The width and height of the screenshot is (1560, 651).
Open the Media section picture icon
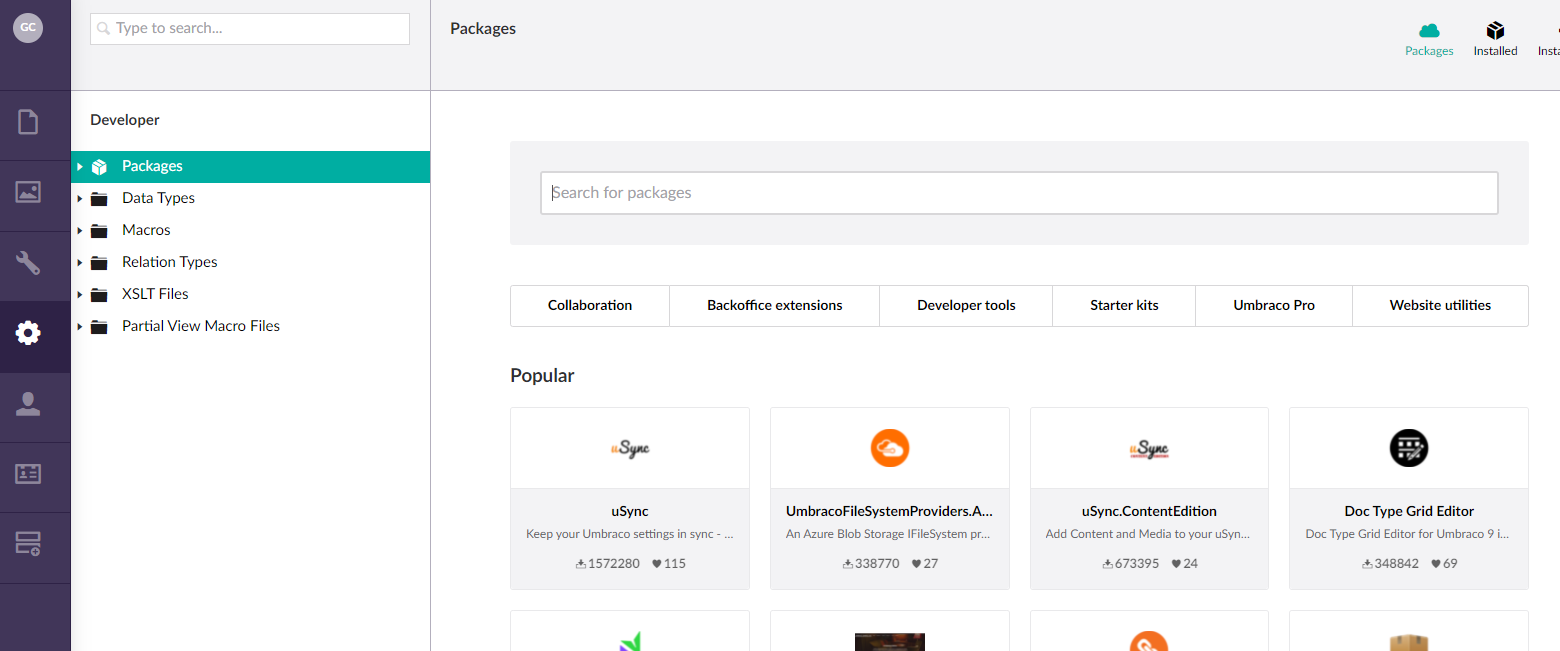[28, 192]
